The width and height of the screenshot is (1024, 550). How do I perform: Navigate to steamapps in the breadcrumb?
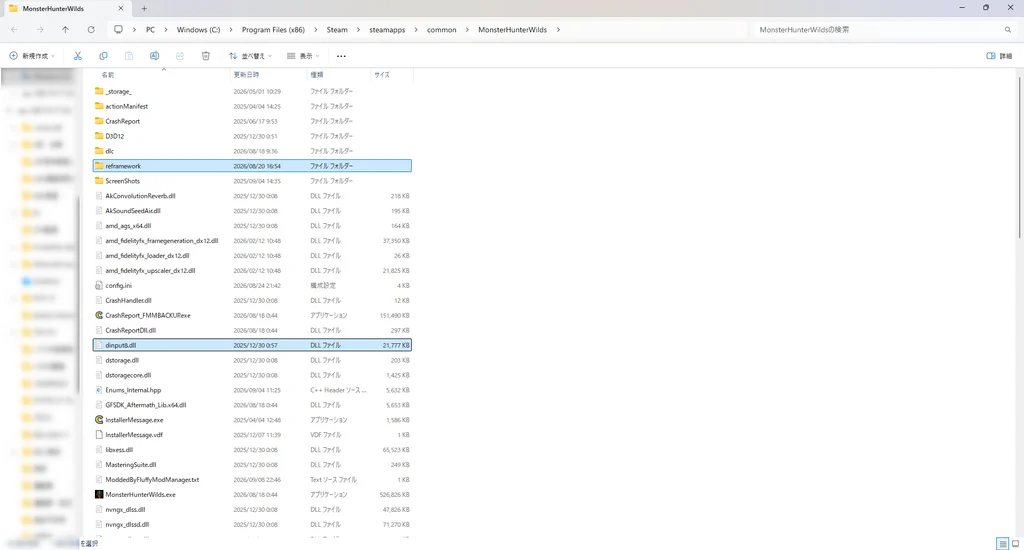pos(387,29)
